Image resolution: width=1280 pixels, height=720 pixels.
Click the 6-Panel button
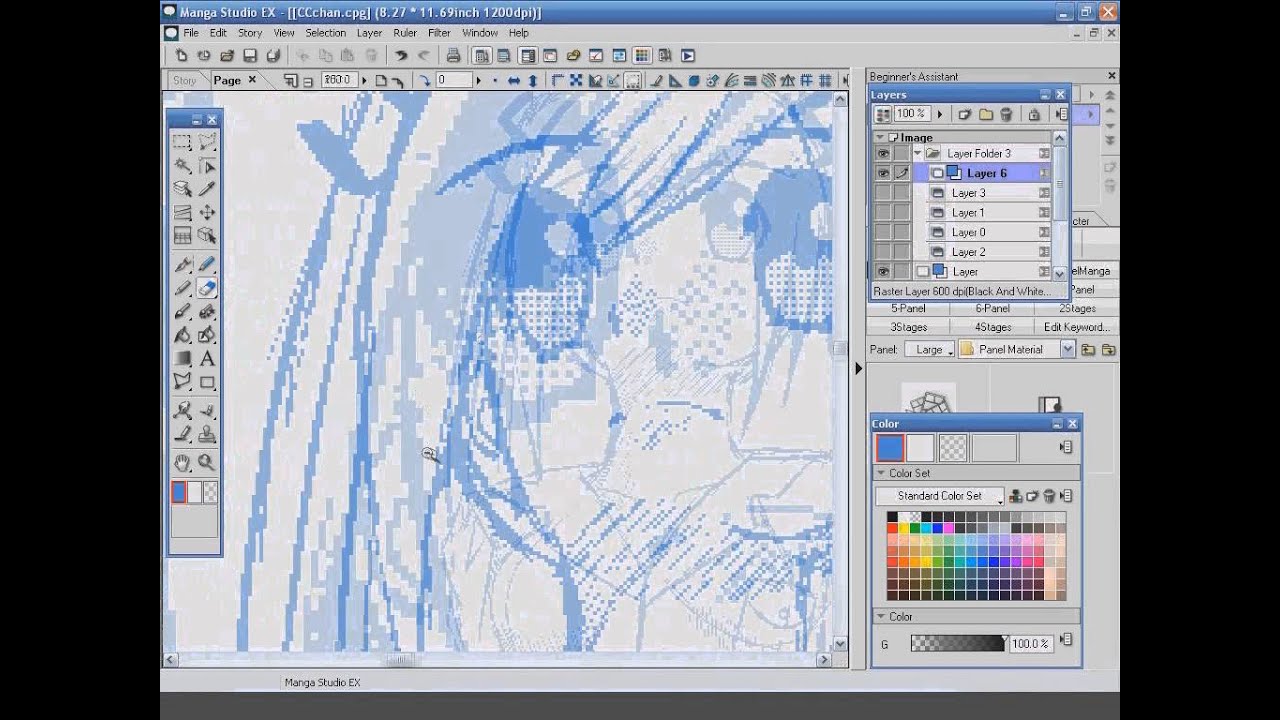click(992, 309)
